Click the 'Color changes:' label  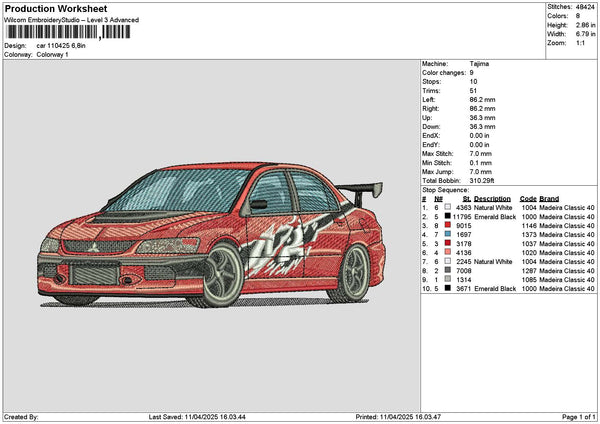[x=444, y=73]
